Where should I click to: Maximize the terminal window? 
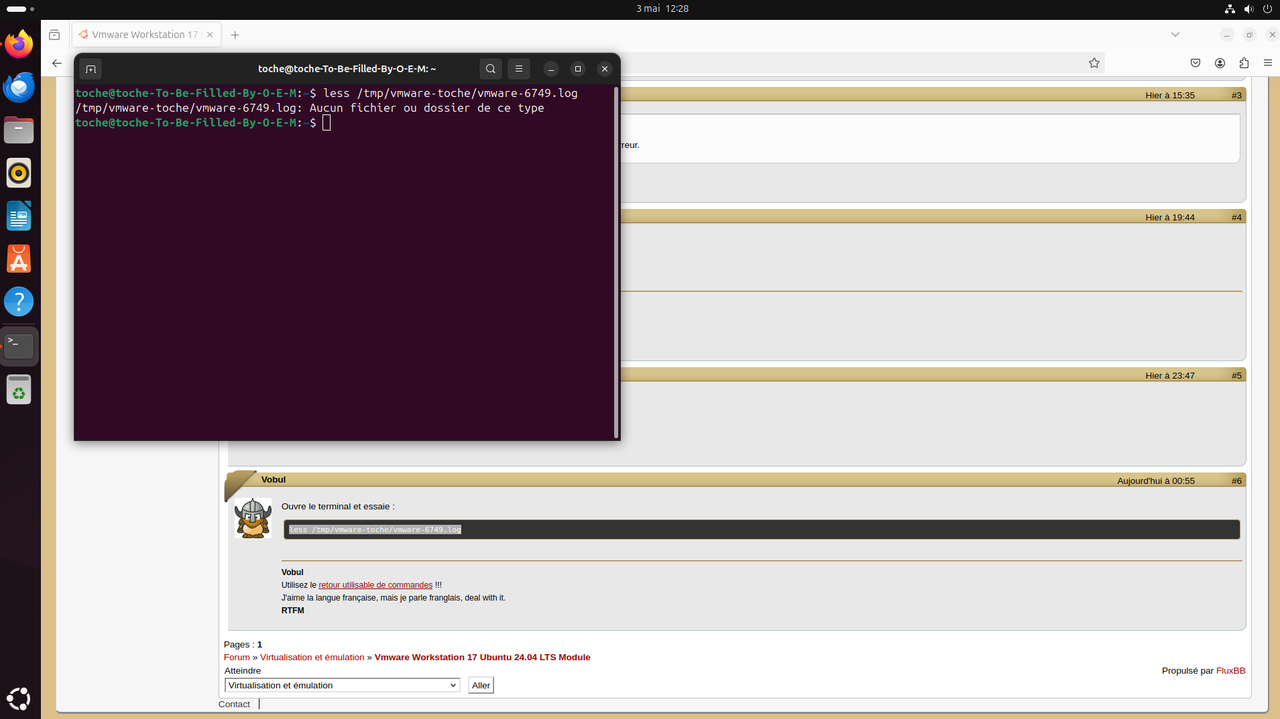coord(577,69)
